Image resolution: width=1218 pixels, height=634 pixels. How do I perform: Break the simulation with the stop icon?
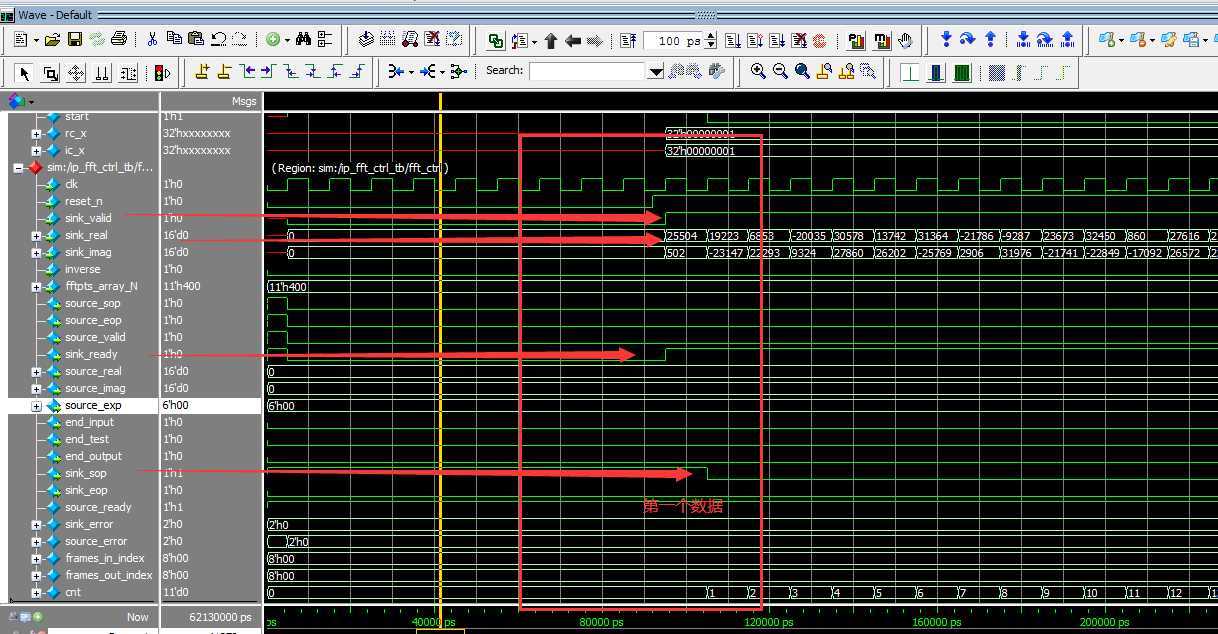point(799,40)
